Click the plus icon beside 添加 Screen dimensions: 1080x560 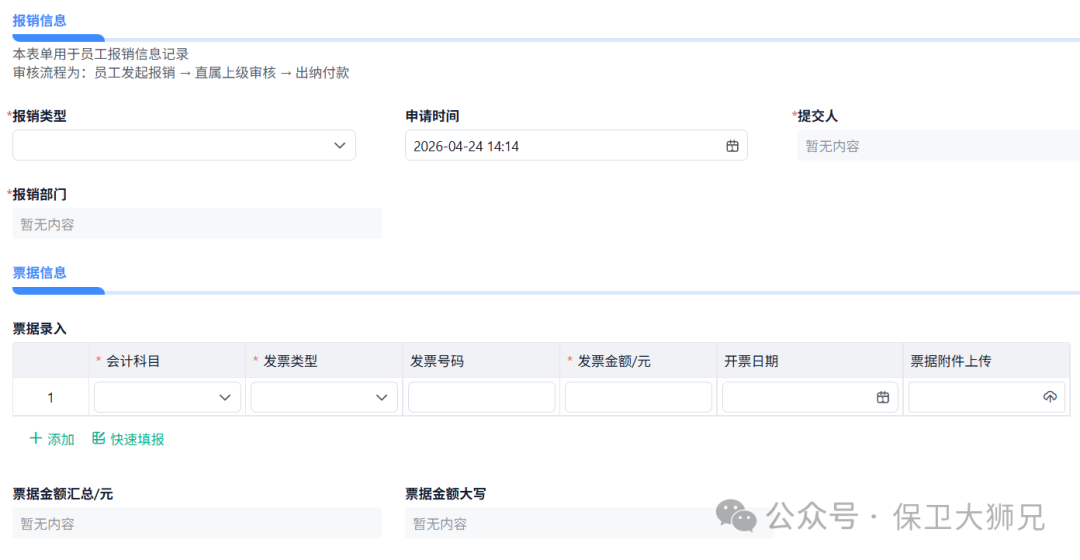point(36,439)
